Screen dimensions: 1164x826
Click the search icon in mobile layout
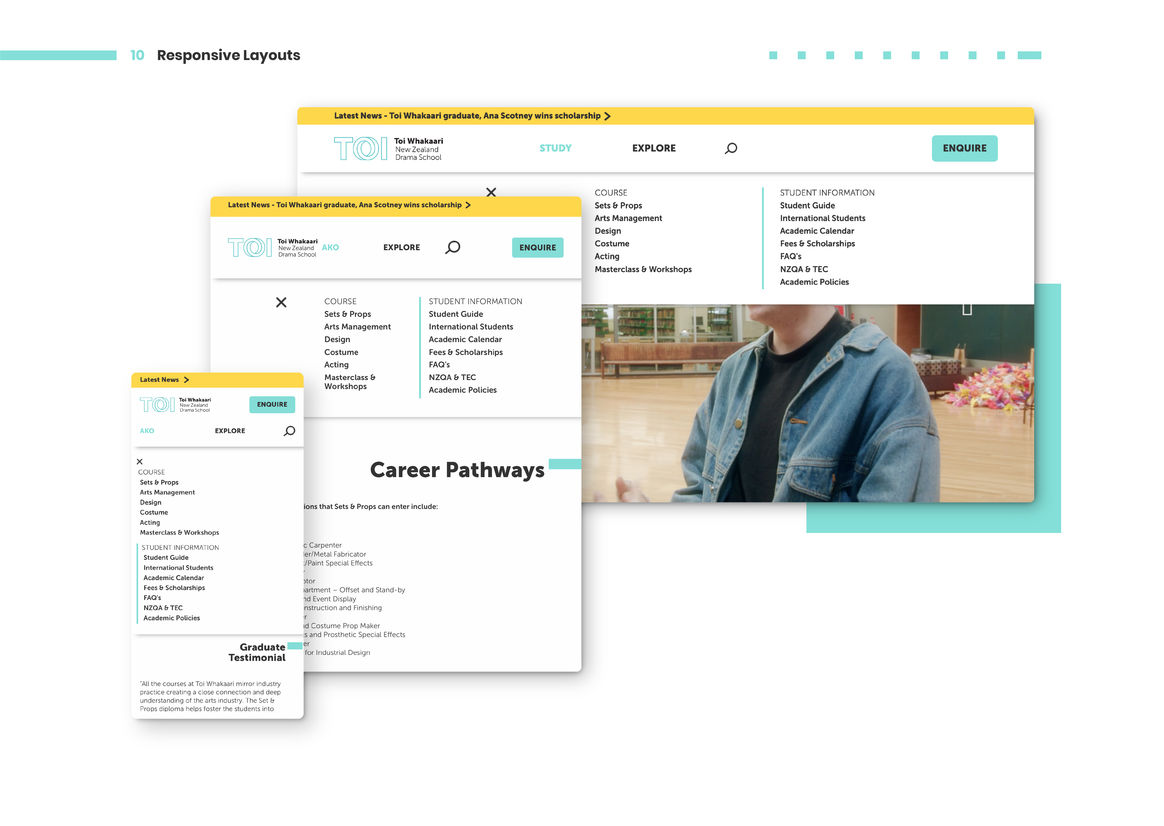click(x=289, y=431)
